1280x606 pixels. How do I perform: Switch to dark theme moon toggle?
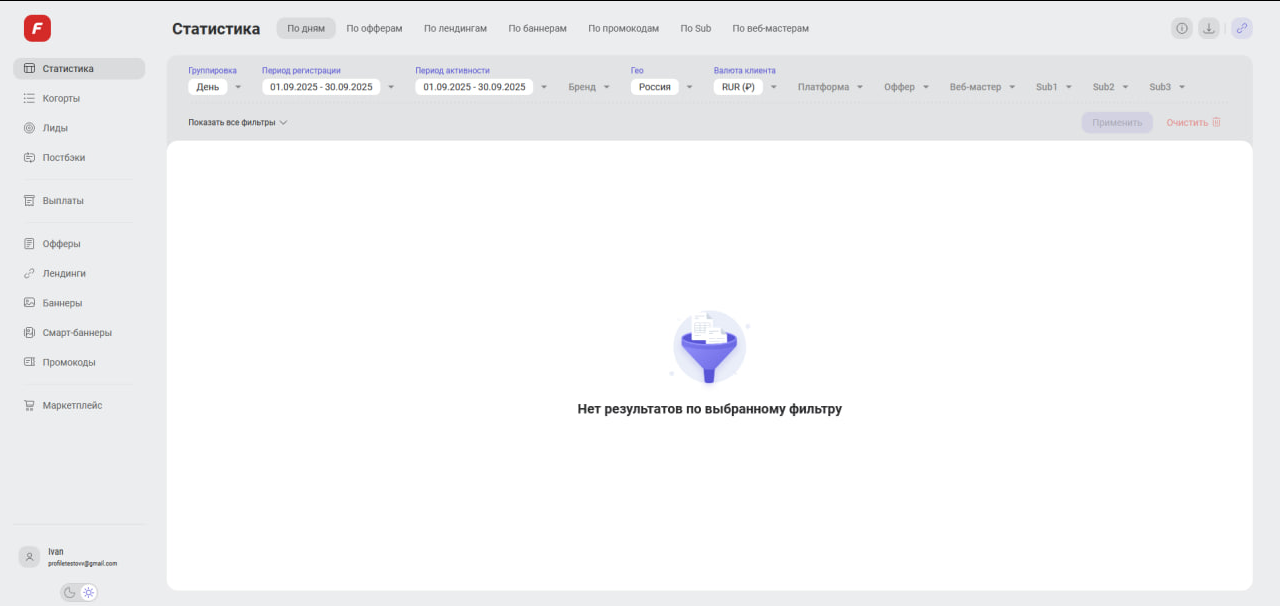click(70, 592)
